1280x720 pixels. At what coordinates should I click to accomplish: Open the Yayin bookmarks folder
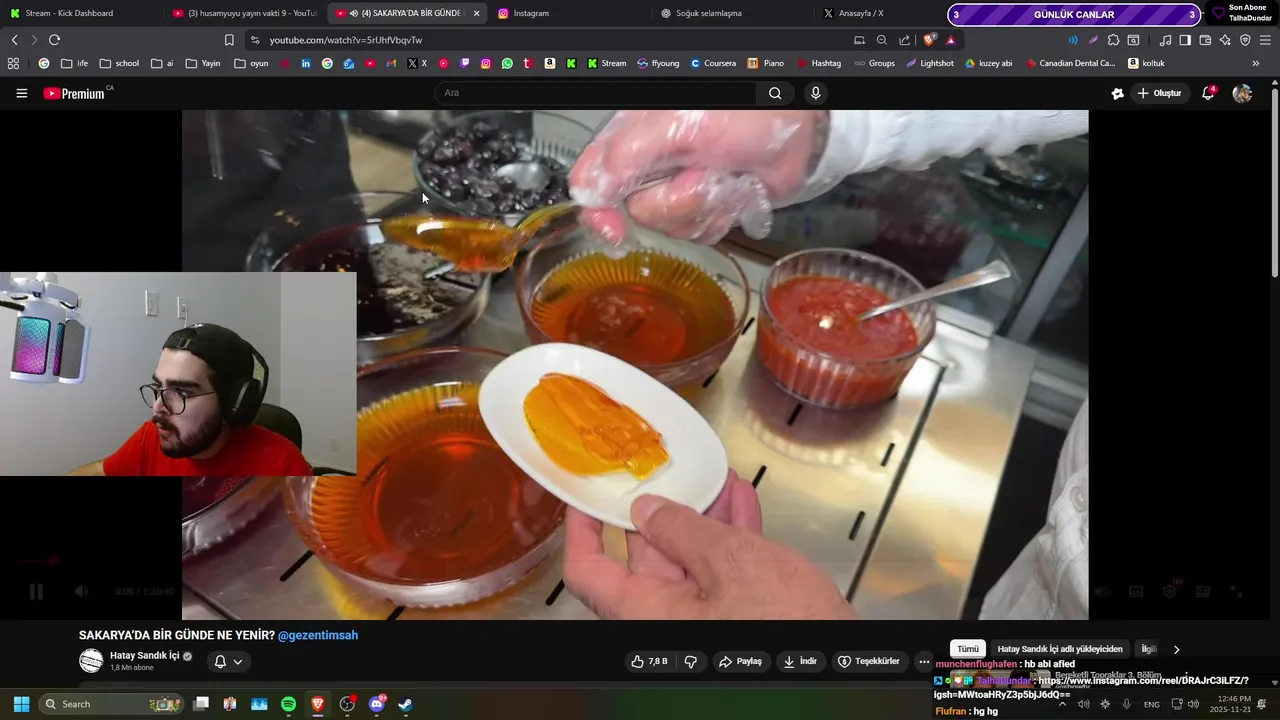pyautogui.click(x=202, y=63)
